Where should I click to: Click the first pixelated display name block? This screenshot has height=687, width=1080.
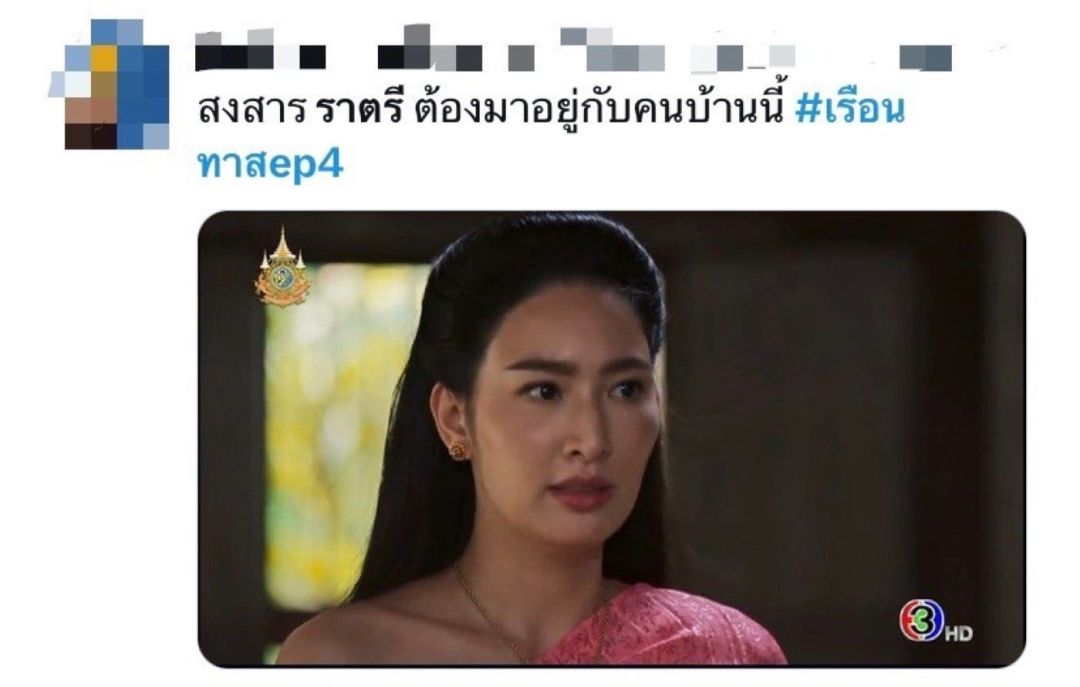coord(260,50)
